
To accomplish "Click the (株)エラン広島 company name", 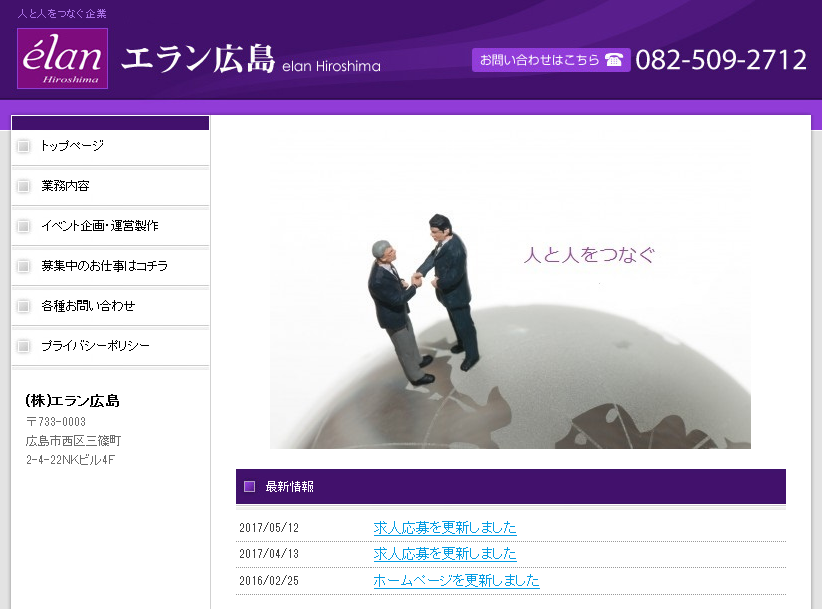I will click(72, 401).
